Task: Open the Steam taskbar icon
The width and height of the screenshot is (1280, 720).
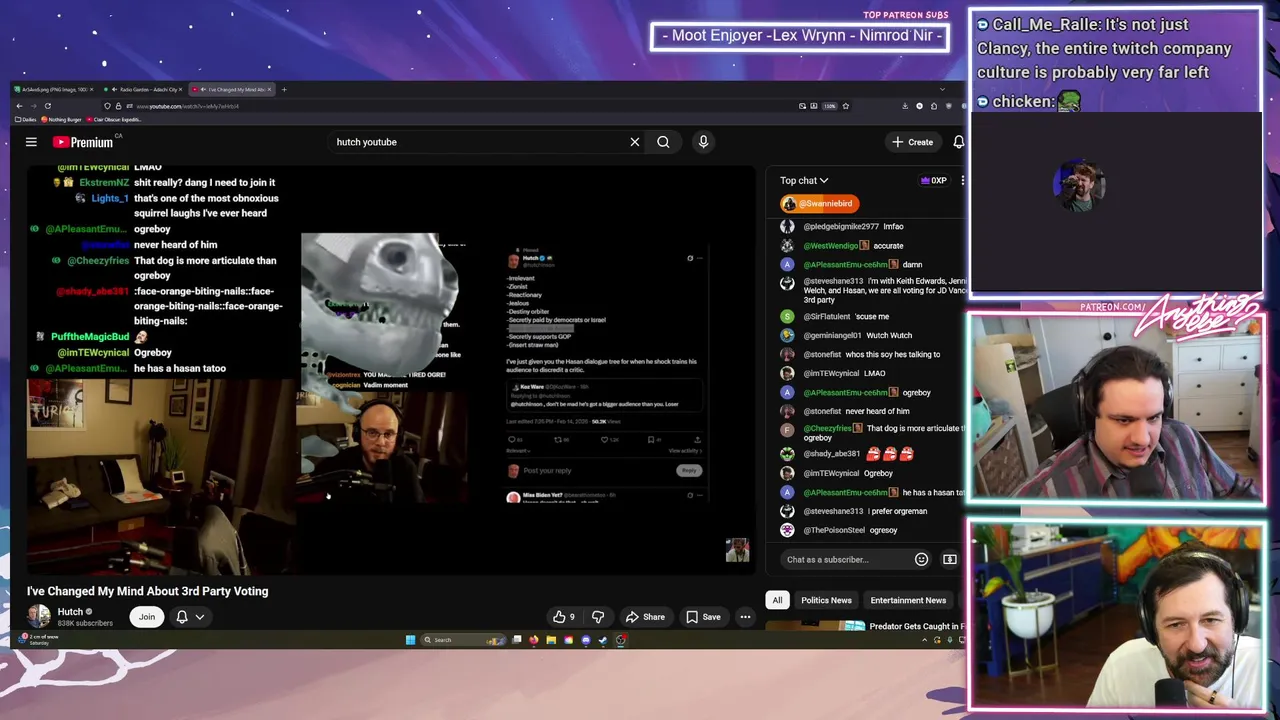Action: tap(602, 640)
